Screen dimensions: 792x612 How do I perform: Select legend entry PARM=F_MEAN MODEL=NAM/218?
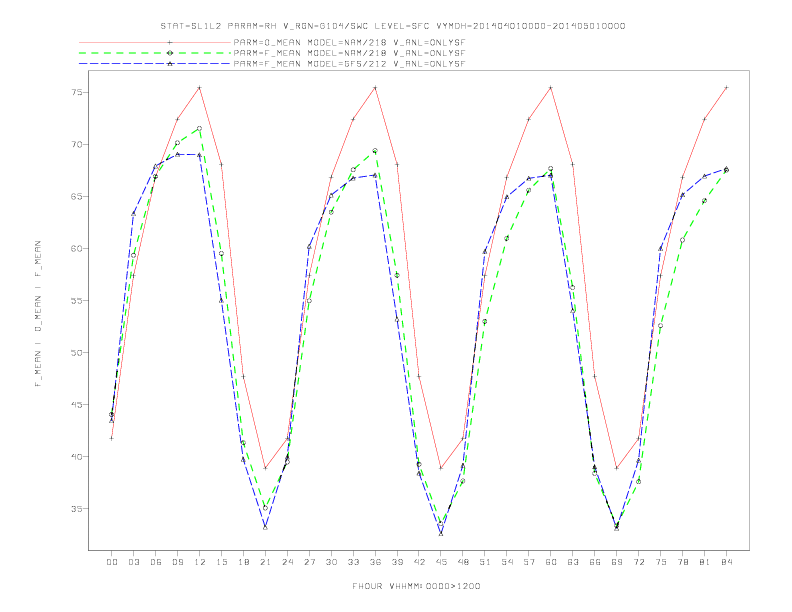pyautogui.click(x=349, y=53)
